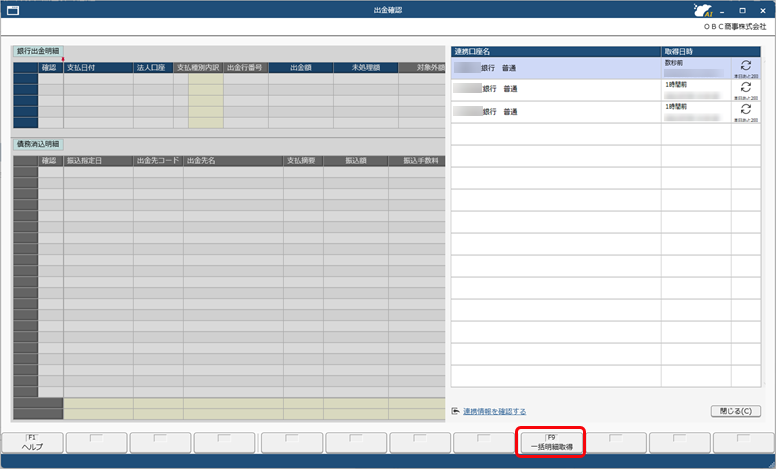Select the 債務消込明細 tab
The width and height of the screenshot is (776, 469).
[38, 144]
